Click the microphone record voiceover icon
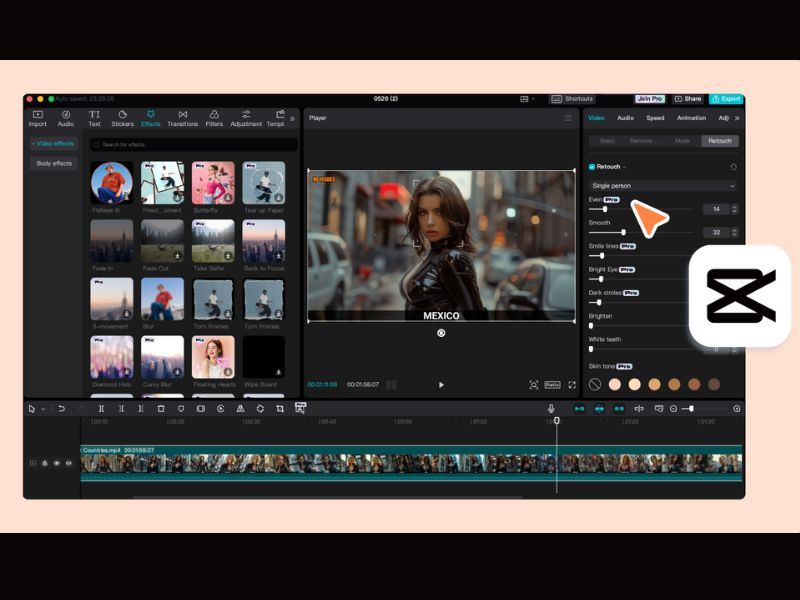This screenshot has width=800, height=600. tap(551, 409)
